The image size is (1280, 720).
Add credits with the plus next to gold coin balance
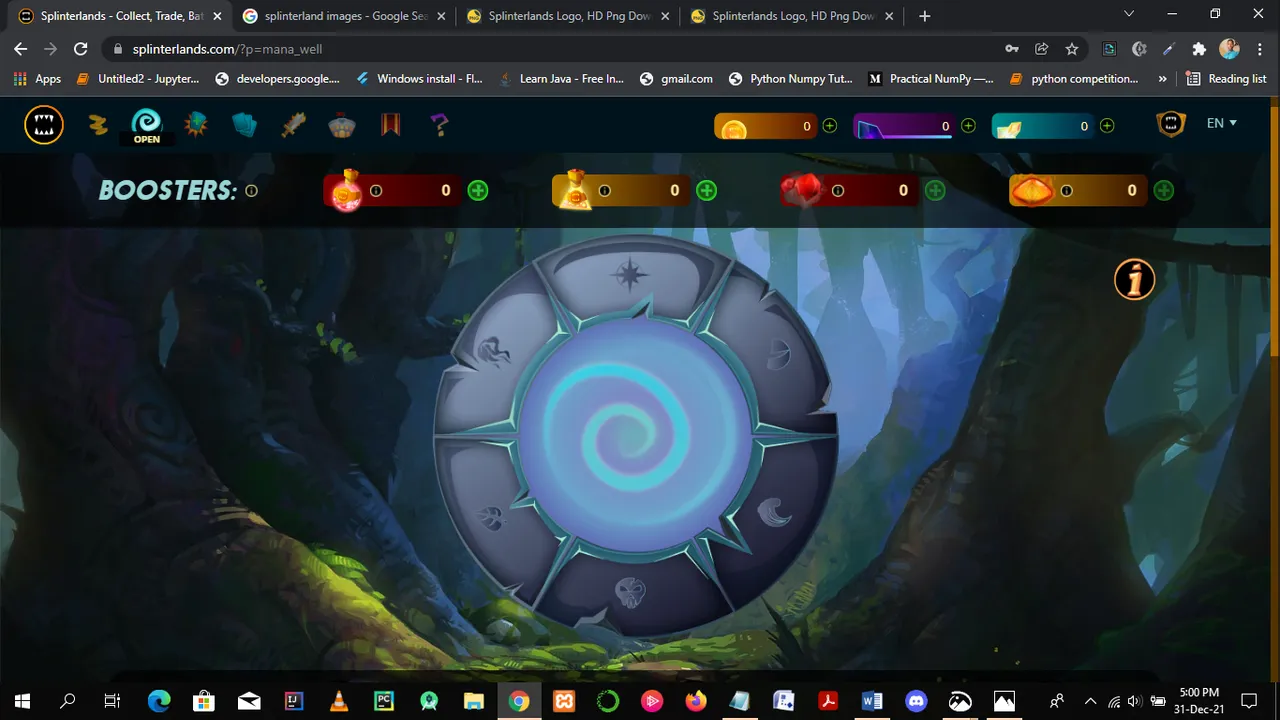coord(830,126)
